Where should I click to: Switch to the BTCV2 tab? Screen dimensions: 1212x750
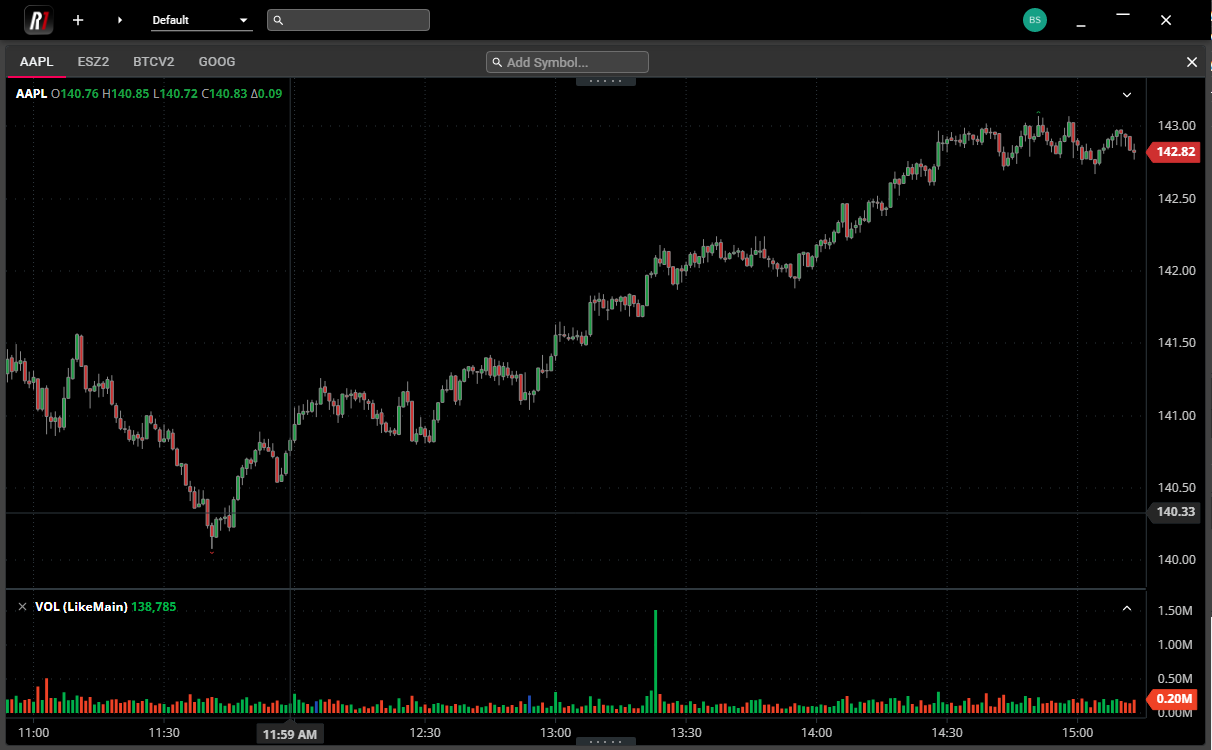(154, 62)
